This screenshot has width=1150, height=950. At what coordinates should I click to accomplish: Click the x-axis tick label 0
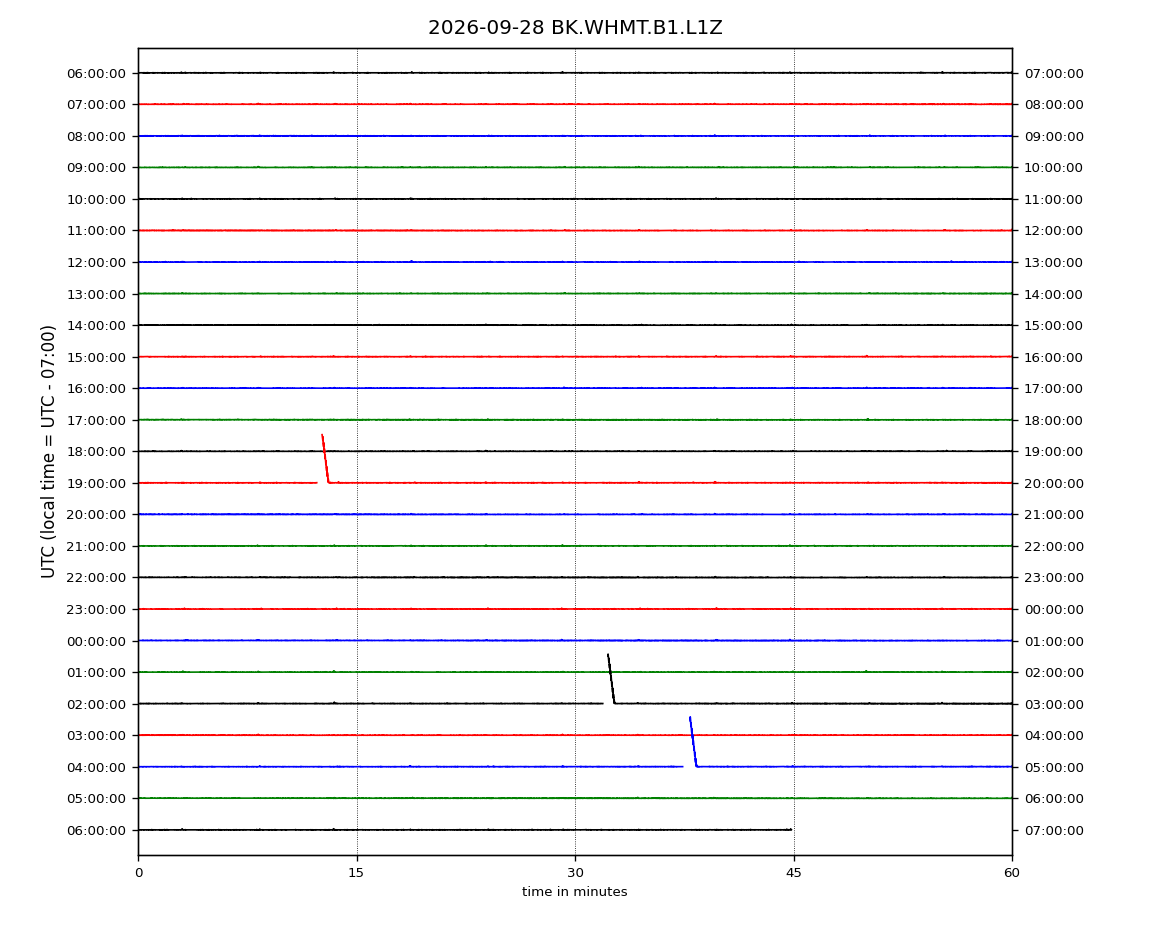pos(139,872)
